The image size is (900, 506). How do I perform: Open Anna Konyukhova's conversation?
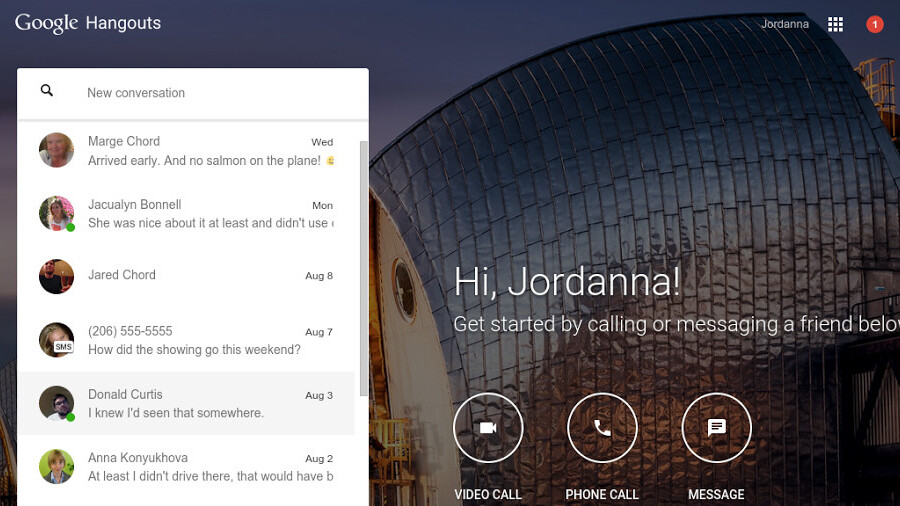200,466
